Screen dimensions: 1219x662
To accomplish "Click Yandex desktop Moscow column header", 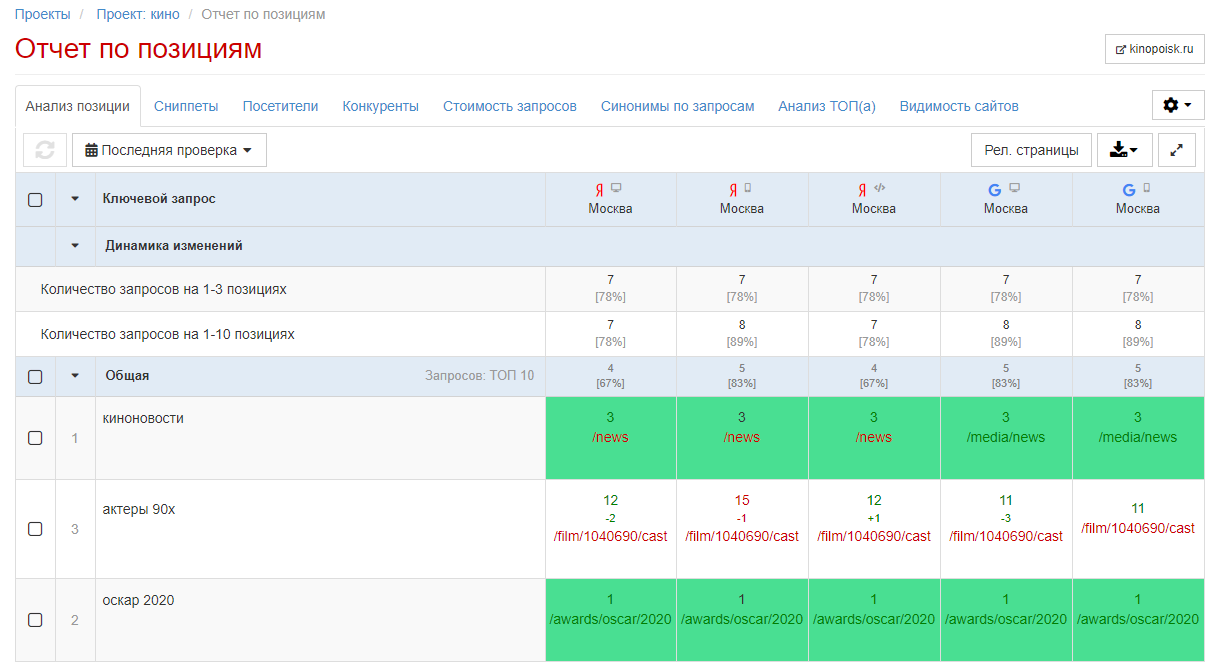I will coord(610,199).
